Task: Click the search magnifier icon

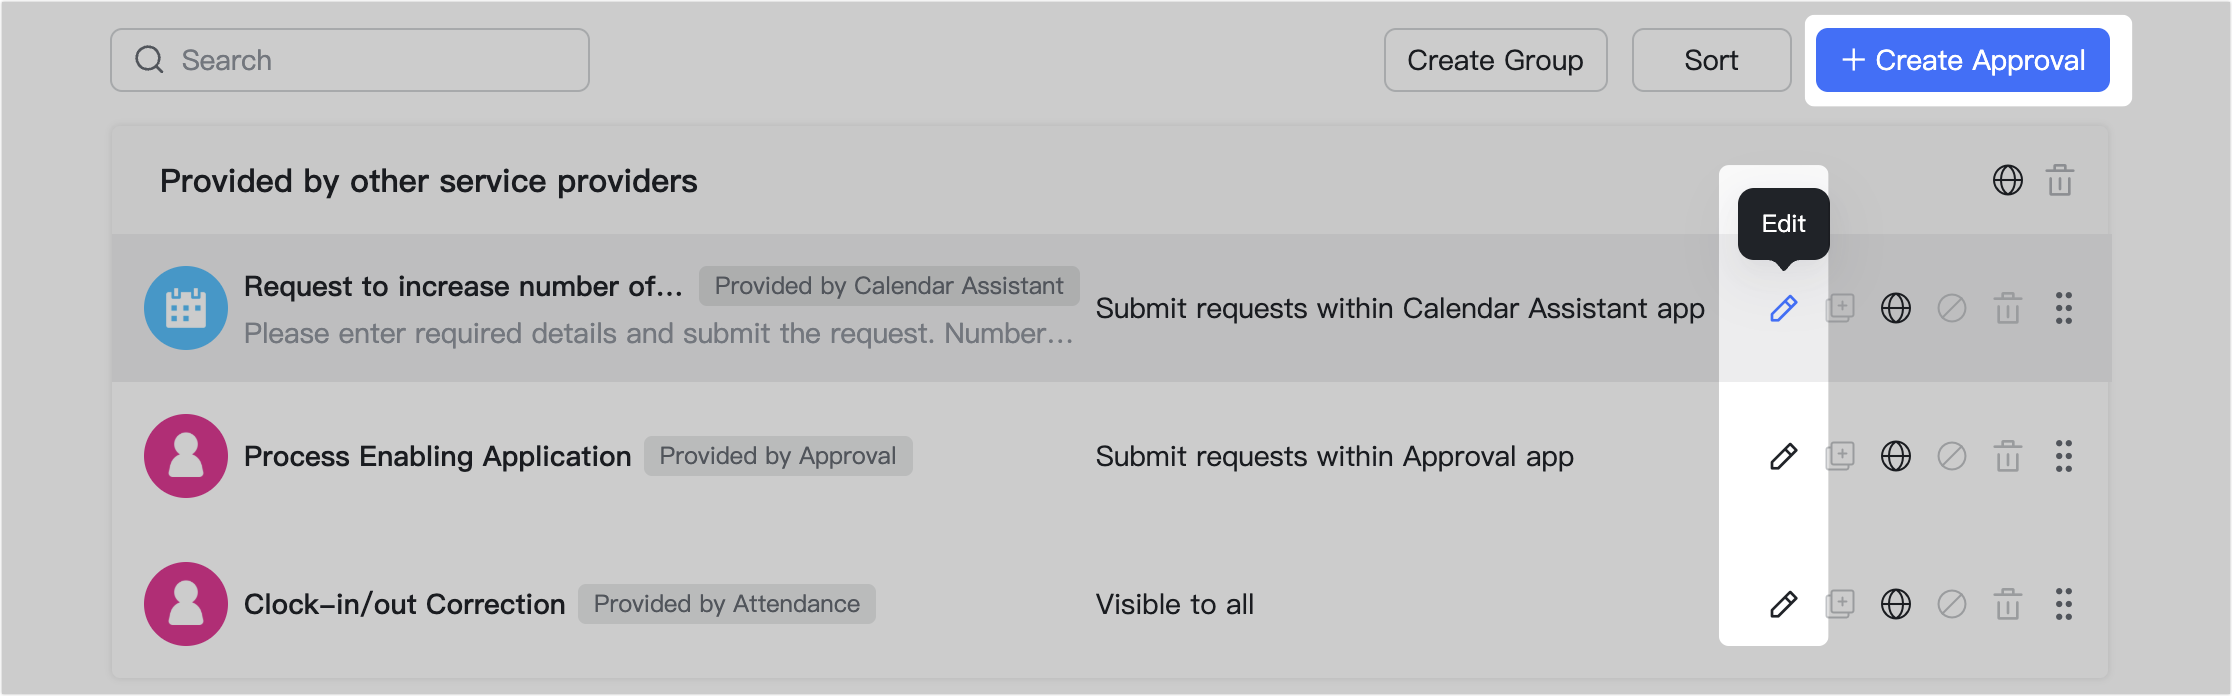Action: coord(149,59)
